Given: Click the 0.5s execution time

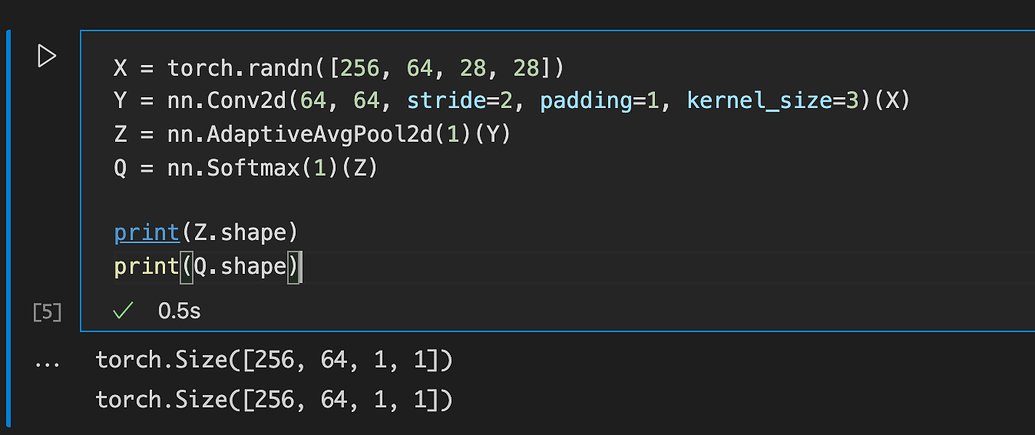Looking at the screenshot, I should (x=180, y=311).
